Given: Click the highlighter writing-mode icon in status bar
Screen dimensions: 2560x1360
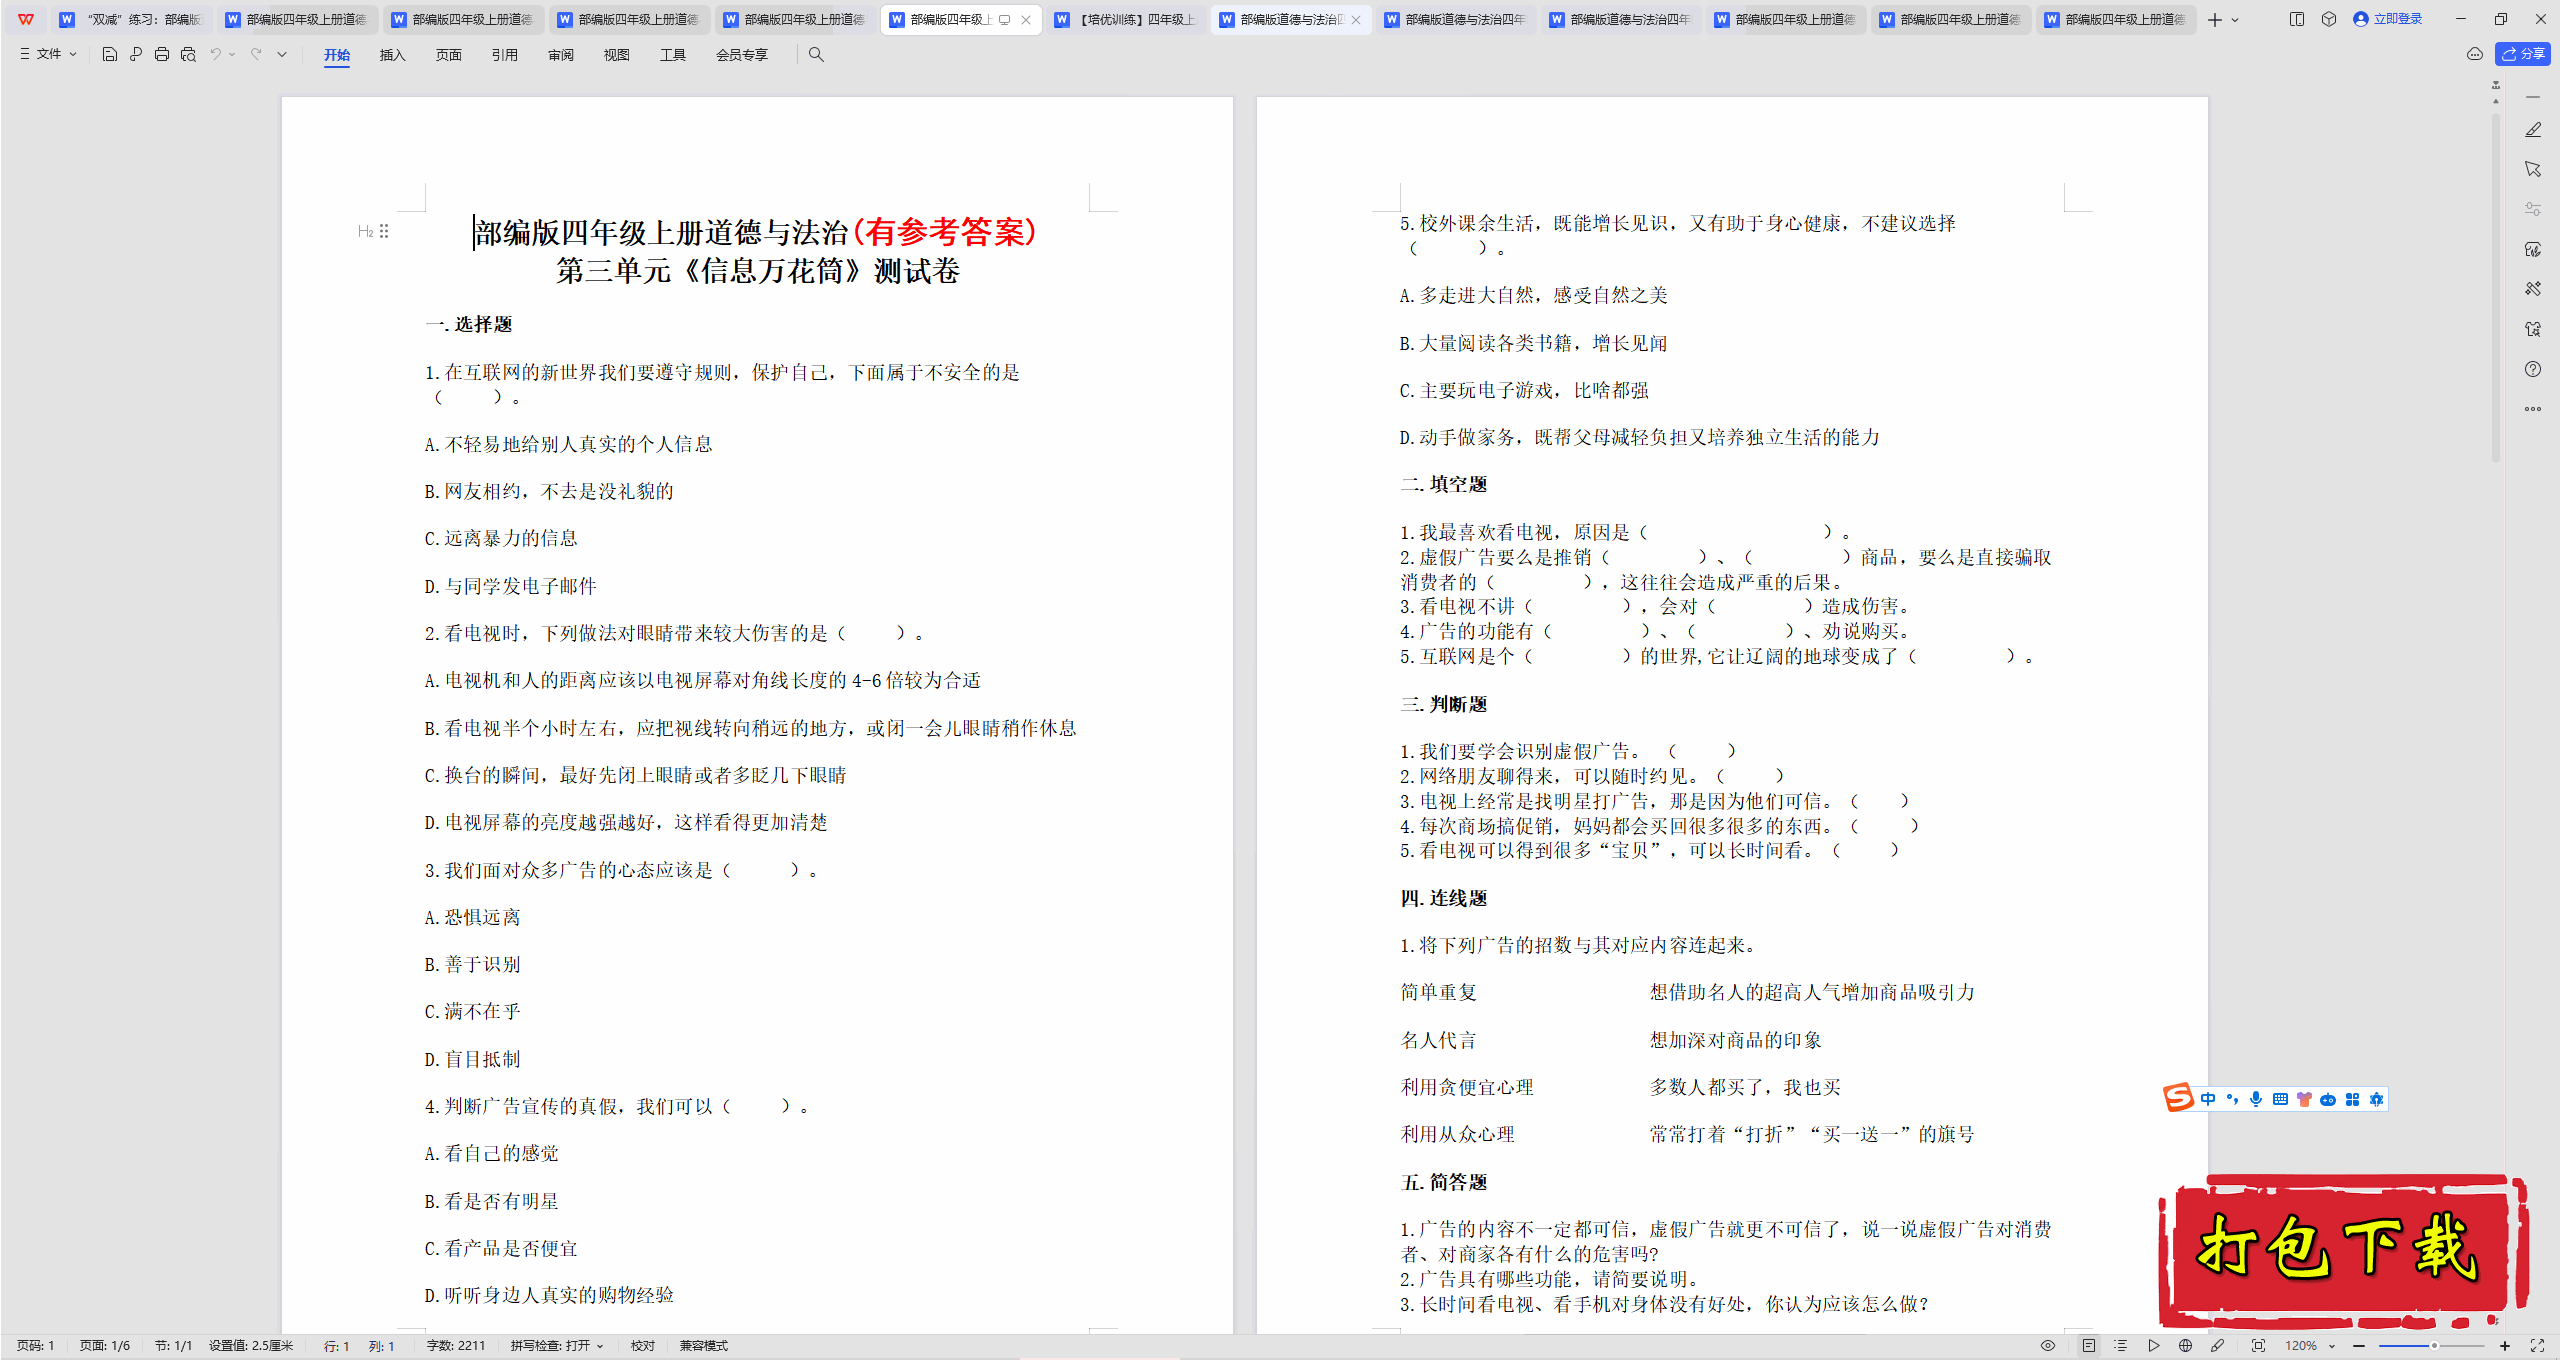Looking at the screenshot, I should click(x=2217, y=1346).
